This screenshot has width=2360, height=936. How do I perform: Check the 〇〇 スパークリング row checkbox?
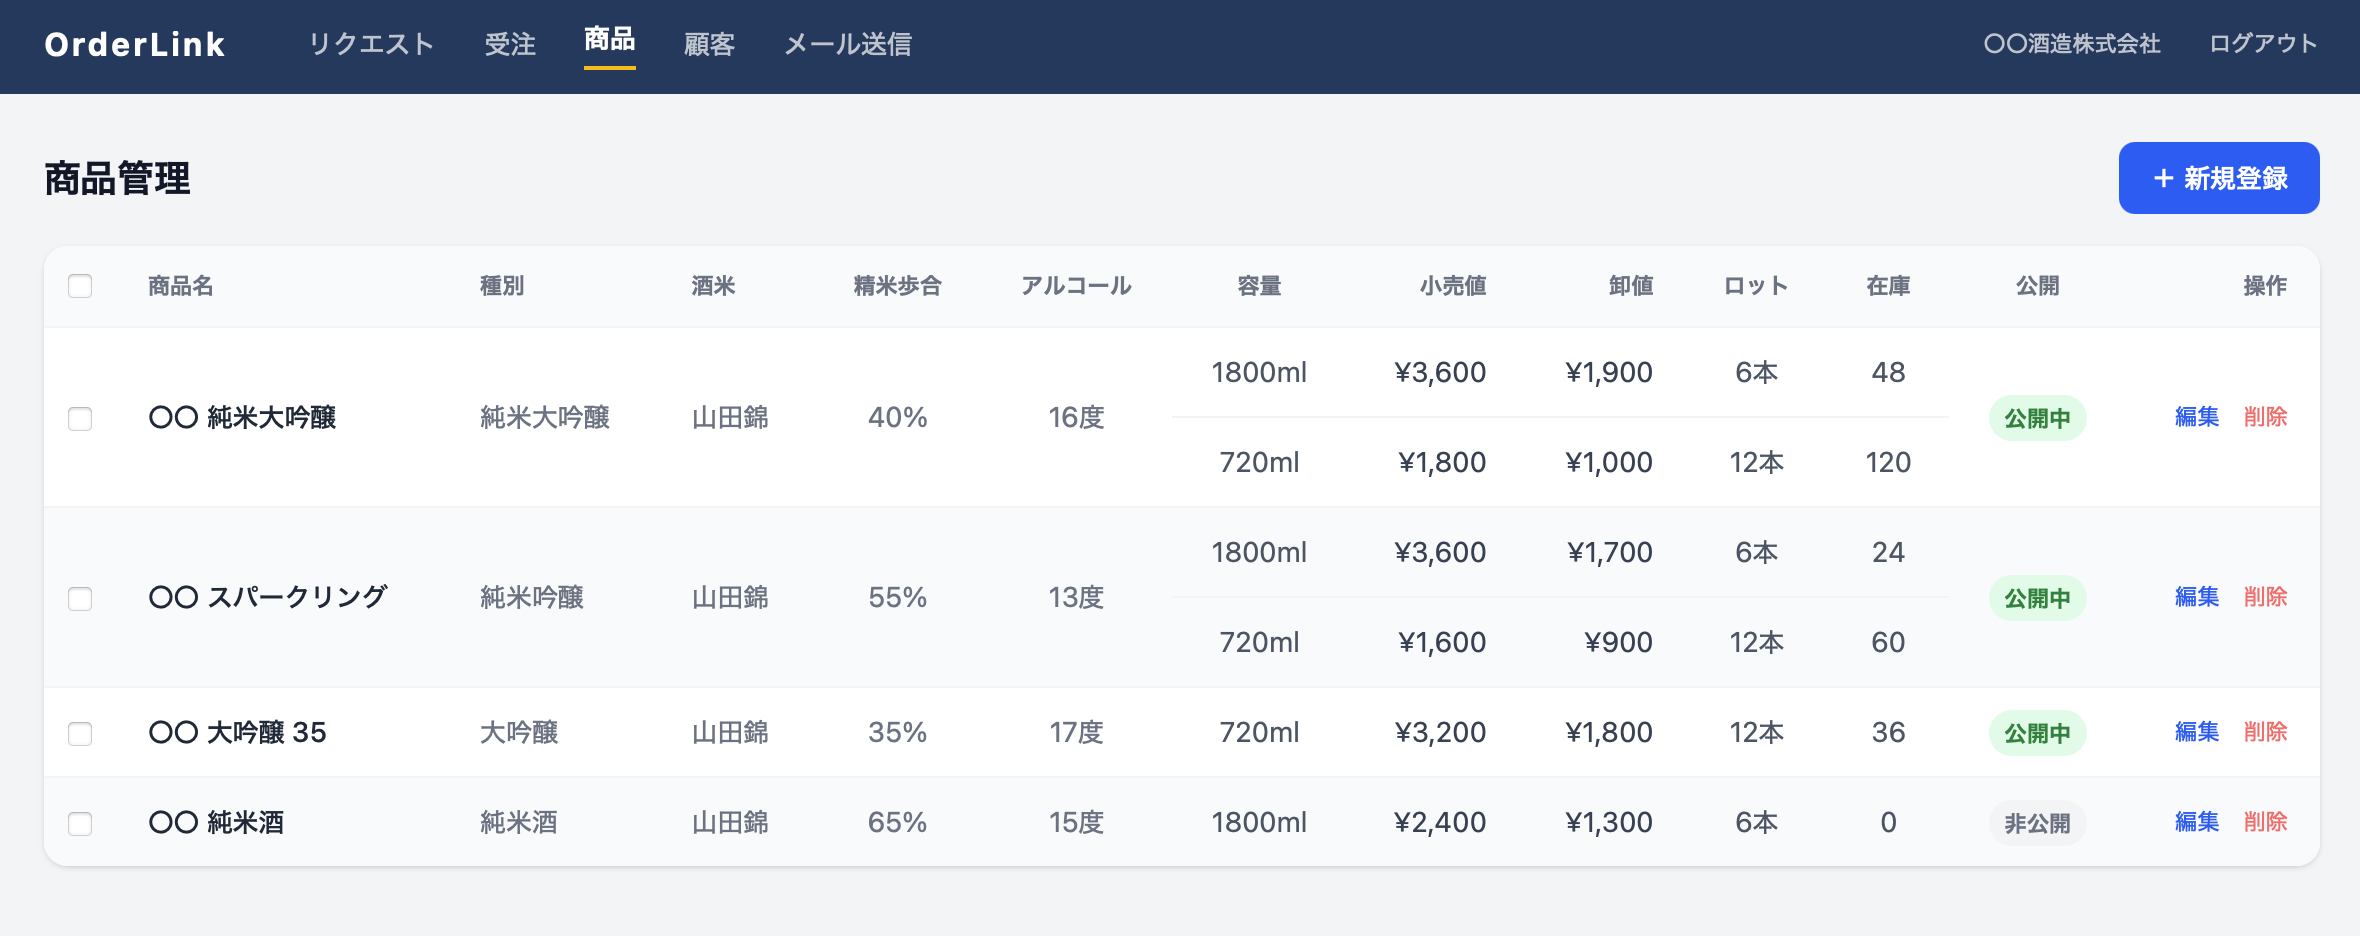coord(80,598)
